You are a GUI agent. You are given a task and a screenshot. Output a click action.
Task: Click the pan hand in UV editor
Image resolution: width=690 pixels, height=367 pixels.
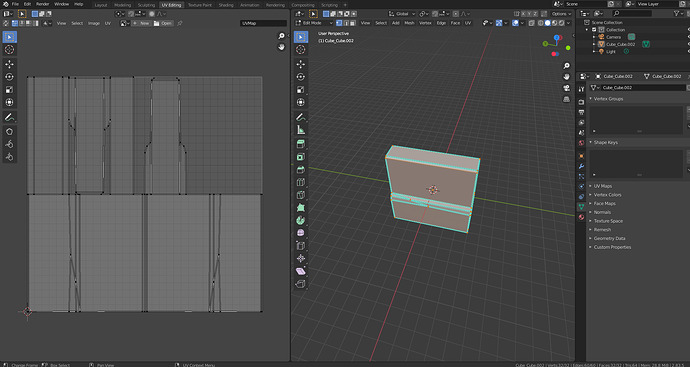click(x=282, y=47)
